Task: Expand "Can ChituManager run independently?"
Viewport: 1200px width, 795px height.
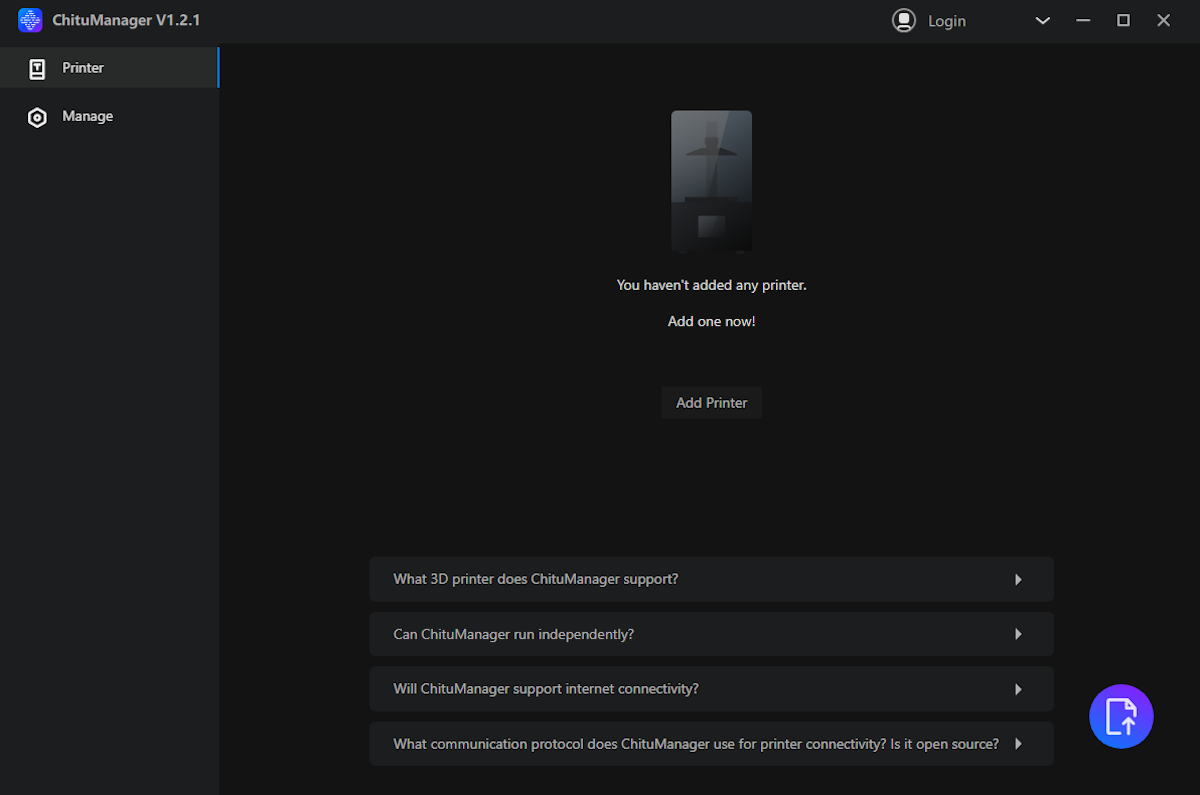Action: [711, 634]
